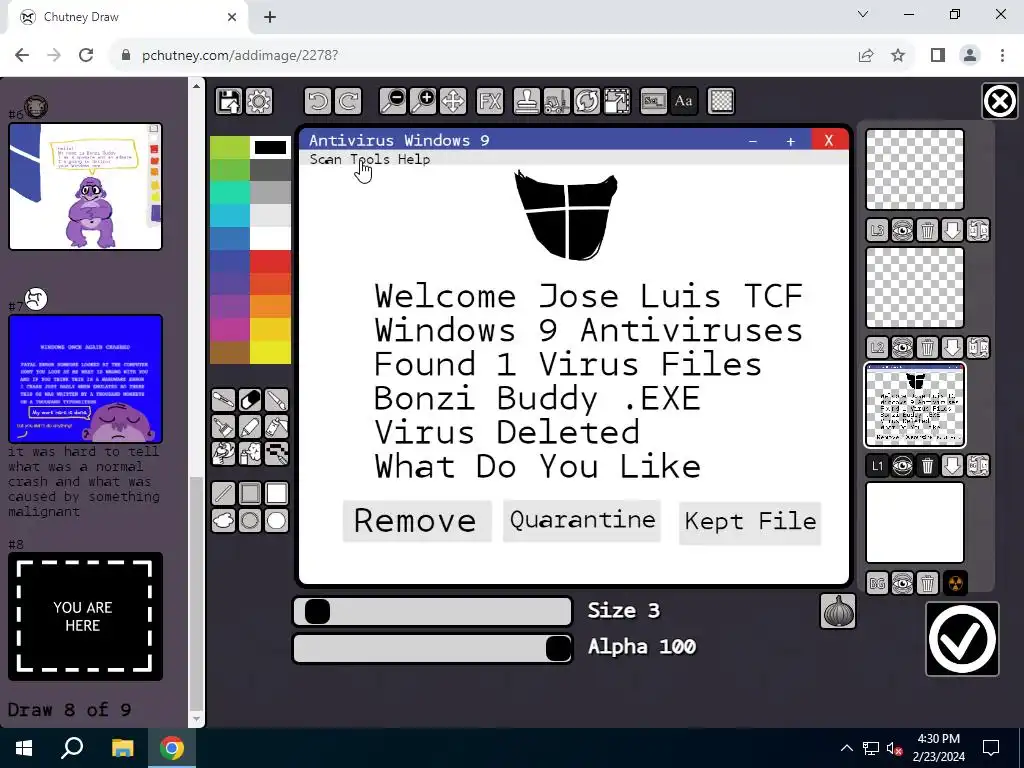The height and width of the screenshot is (768, 1024).
Task: Pick the red color swatch
Action: pyautogui.click(x=270, y=261)
